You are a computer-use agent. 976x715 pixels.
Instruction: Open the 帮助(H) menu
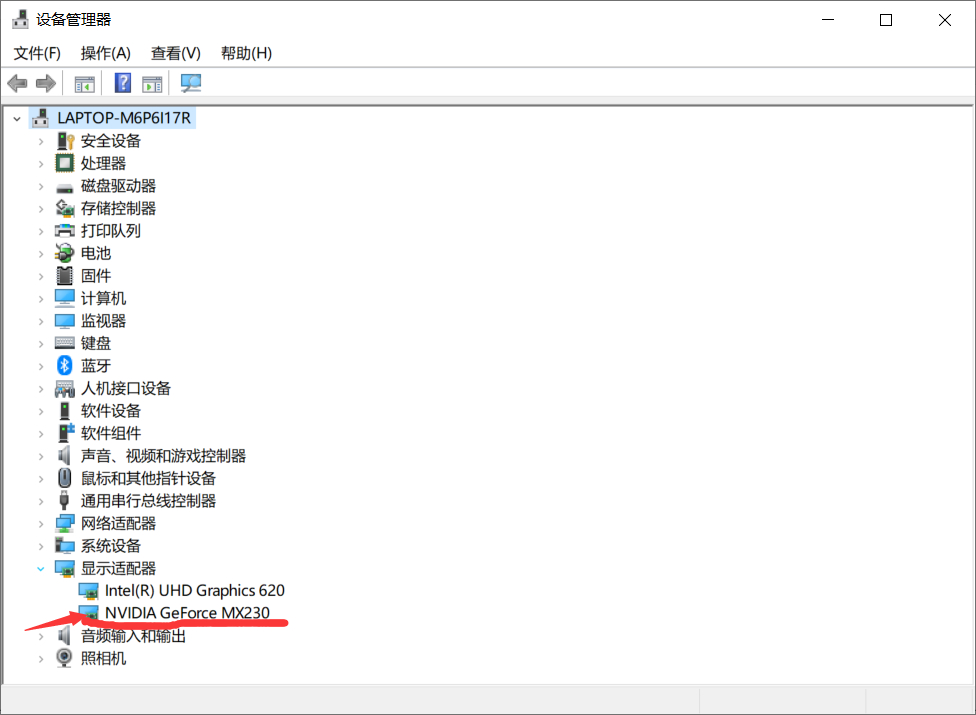pyautogui.click(x=246, y=53)
